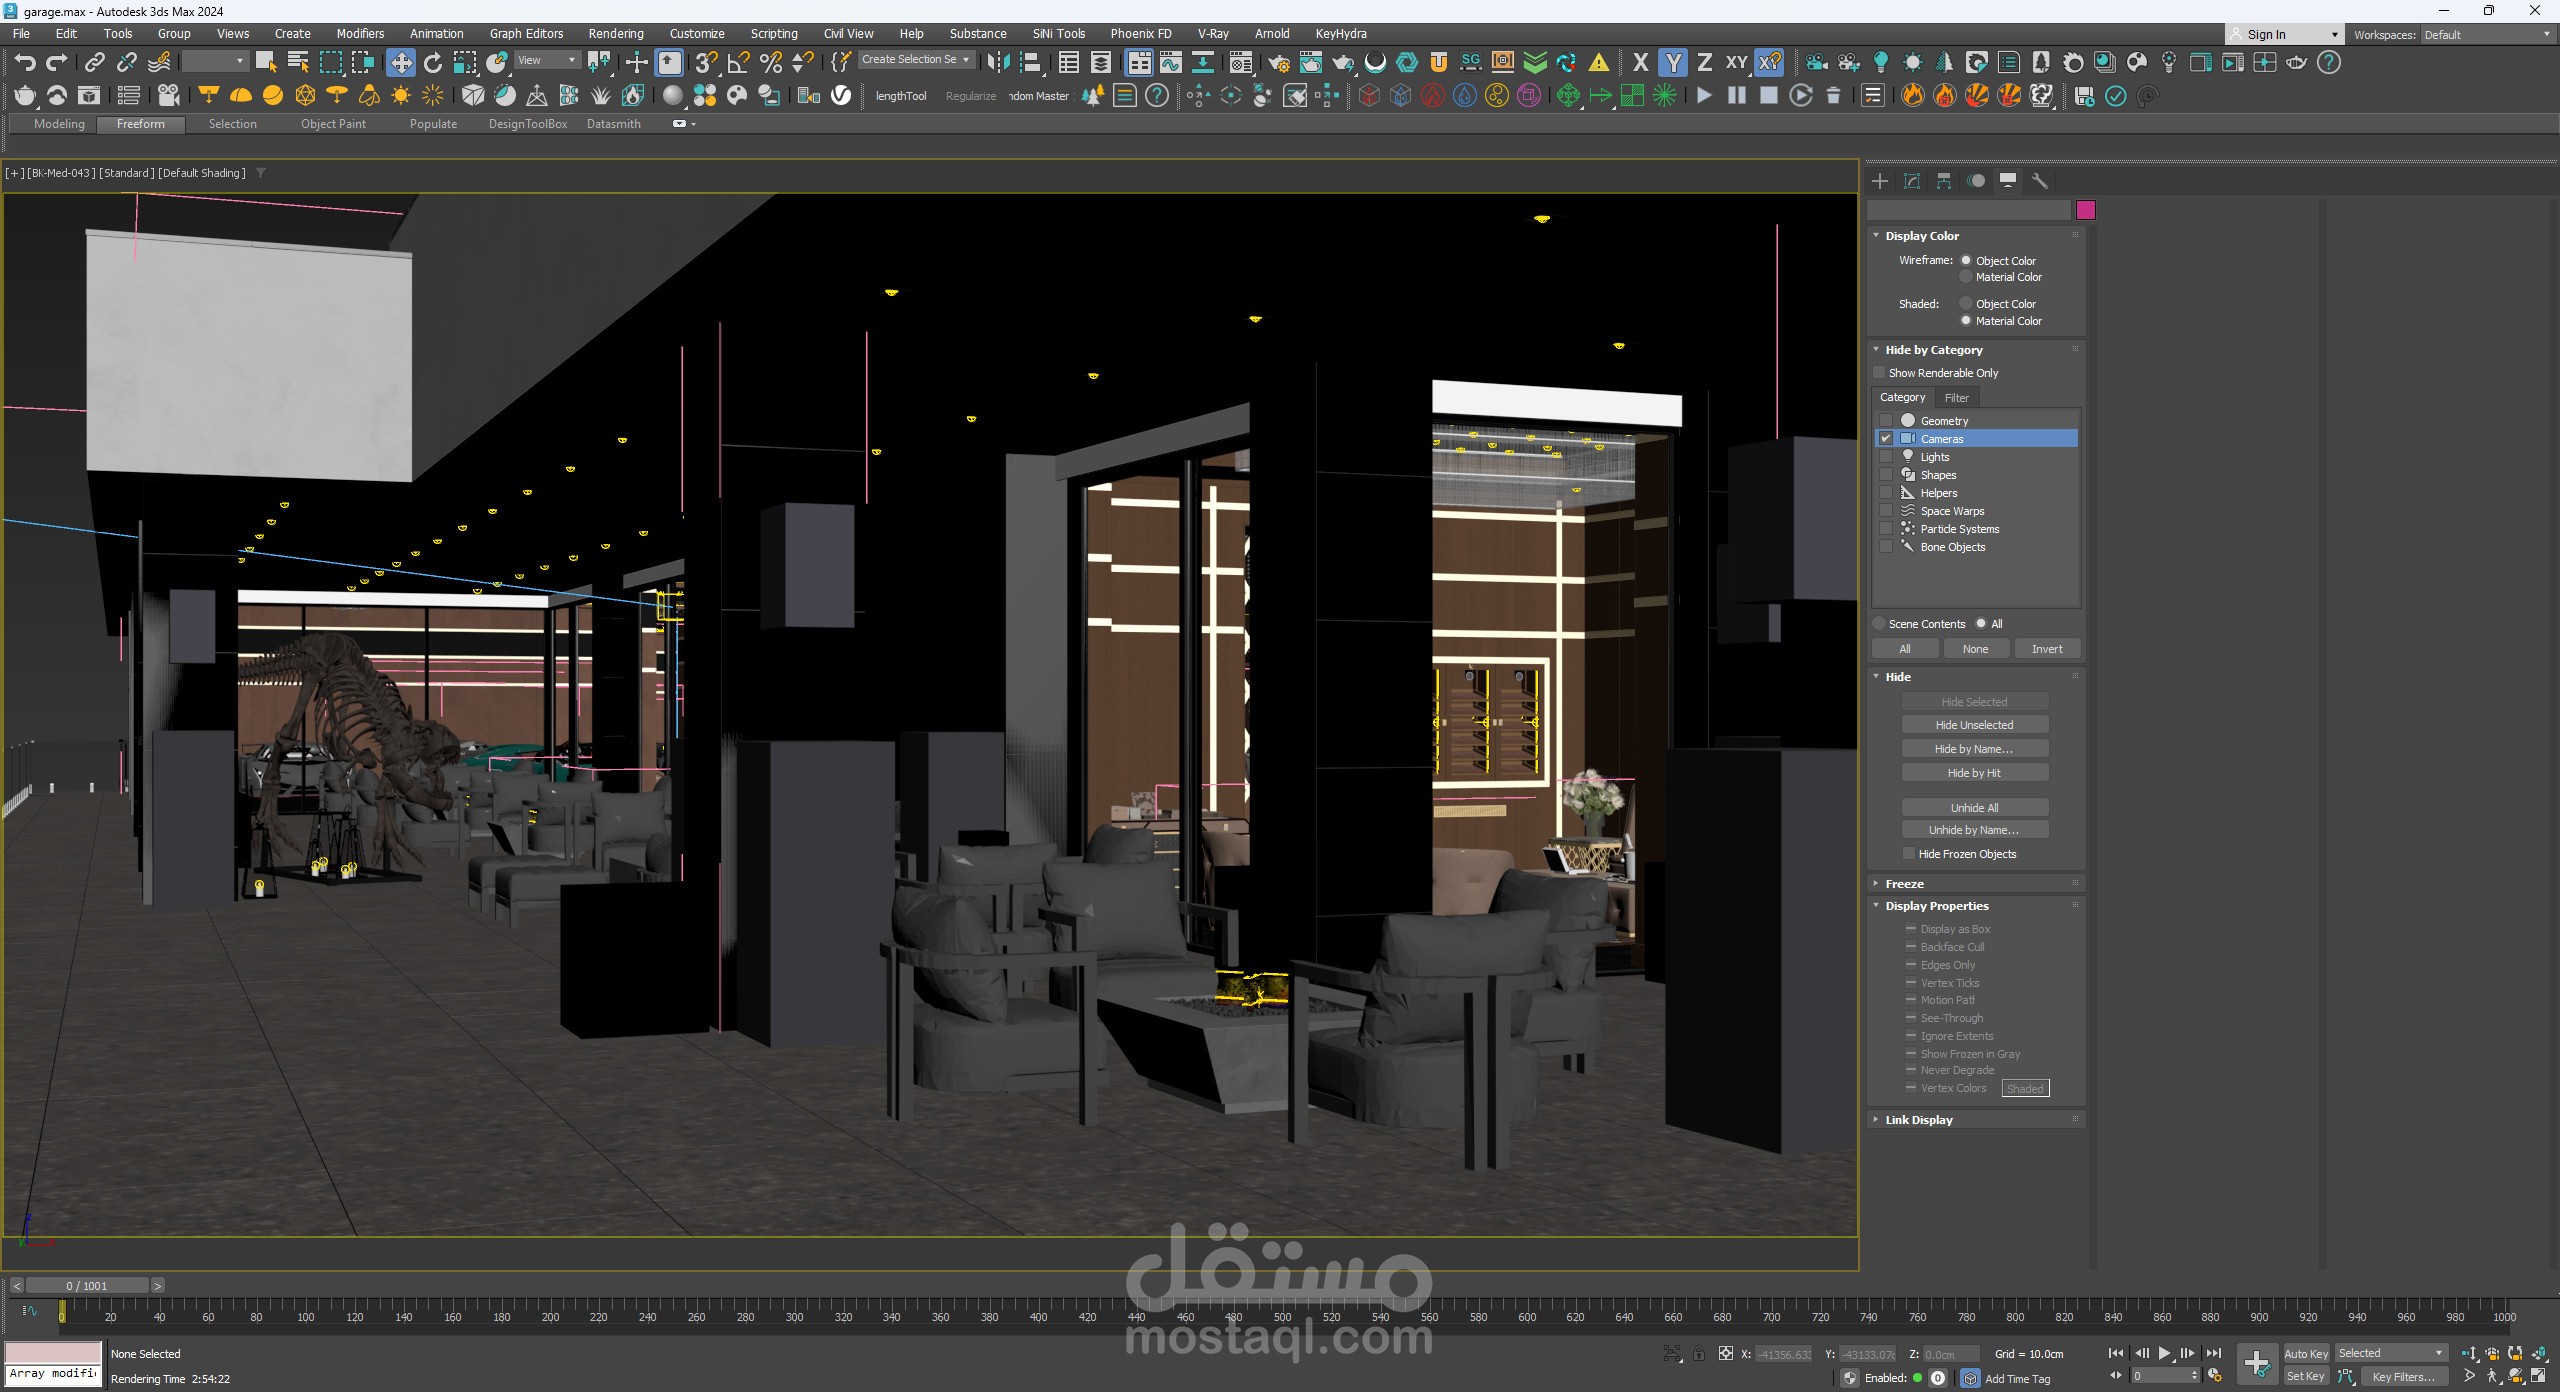Click the Hide by Name button

[1974, 749]
